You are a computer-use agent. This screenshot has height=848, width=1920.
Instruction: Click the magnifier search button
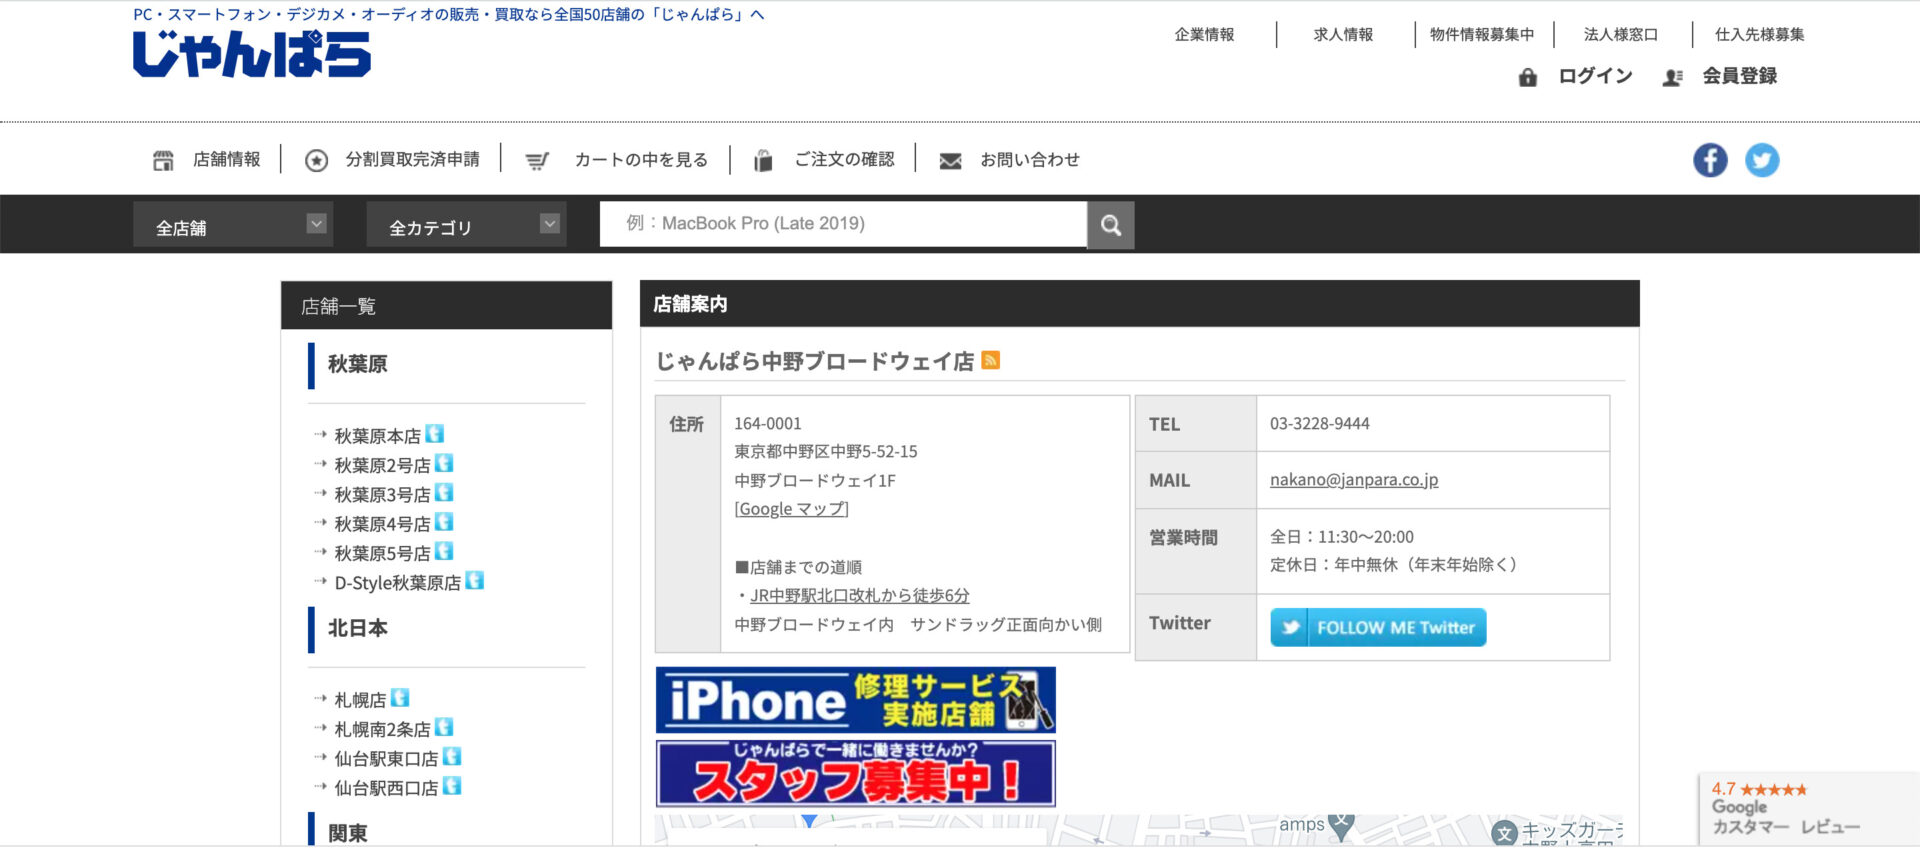(x=1111, y=225)
